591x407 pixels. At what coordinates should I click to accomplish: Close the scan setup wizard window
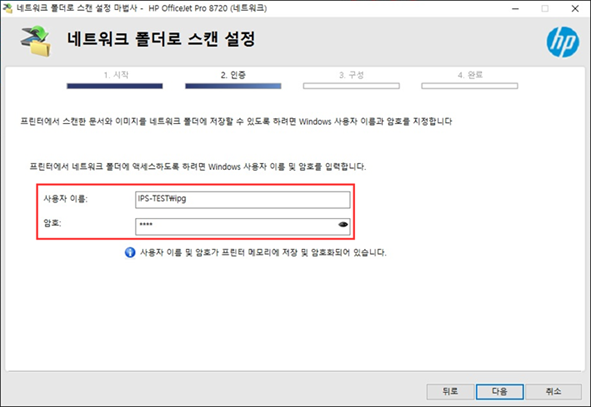[575, 8]
